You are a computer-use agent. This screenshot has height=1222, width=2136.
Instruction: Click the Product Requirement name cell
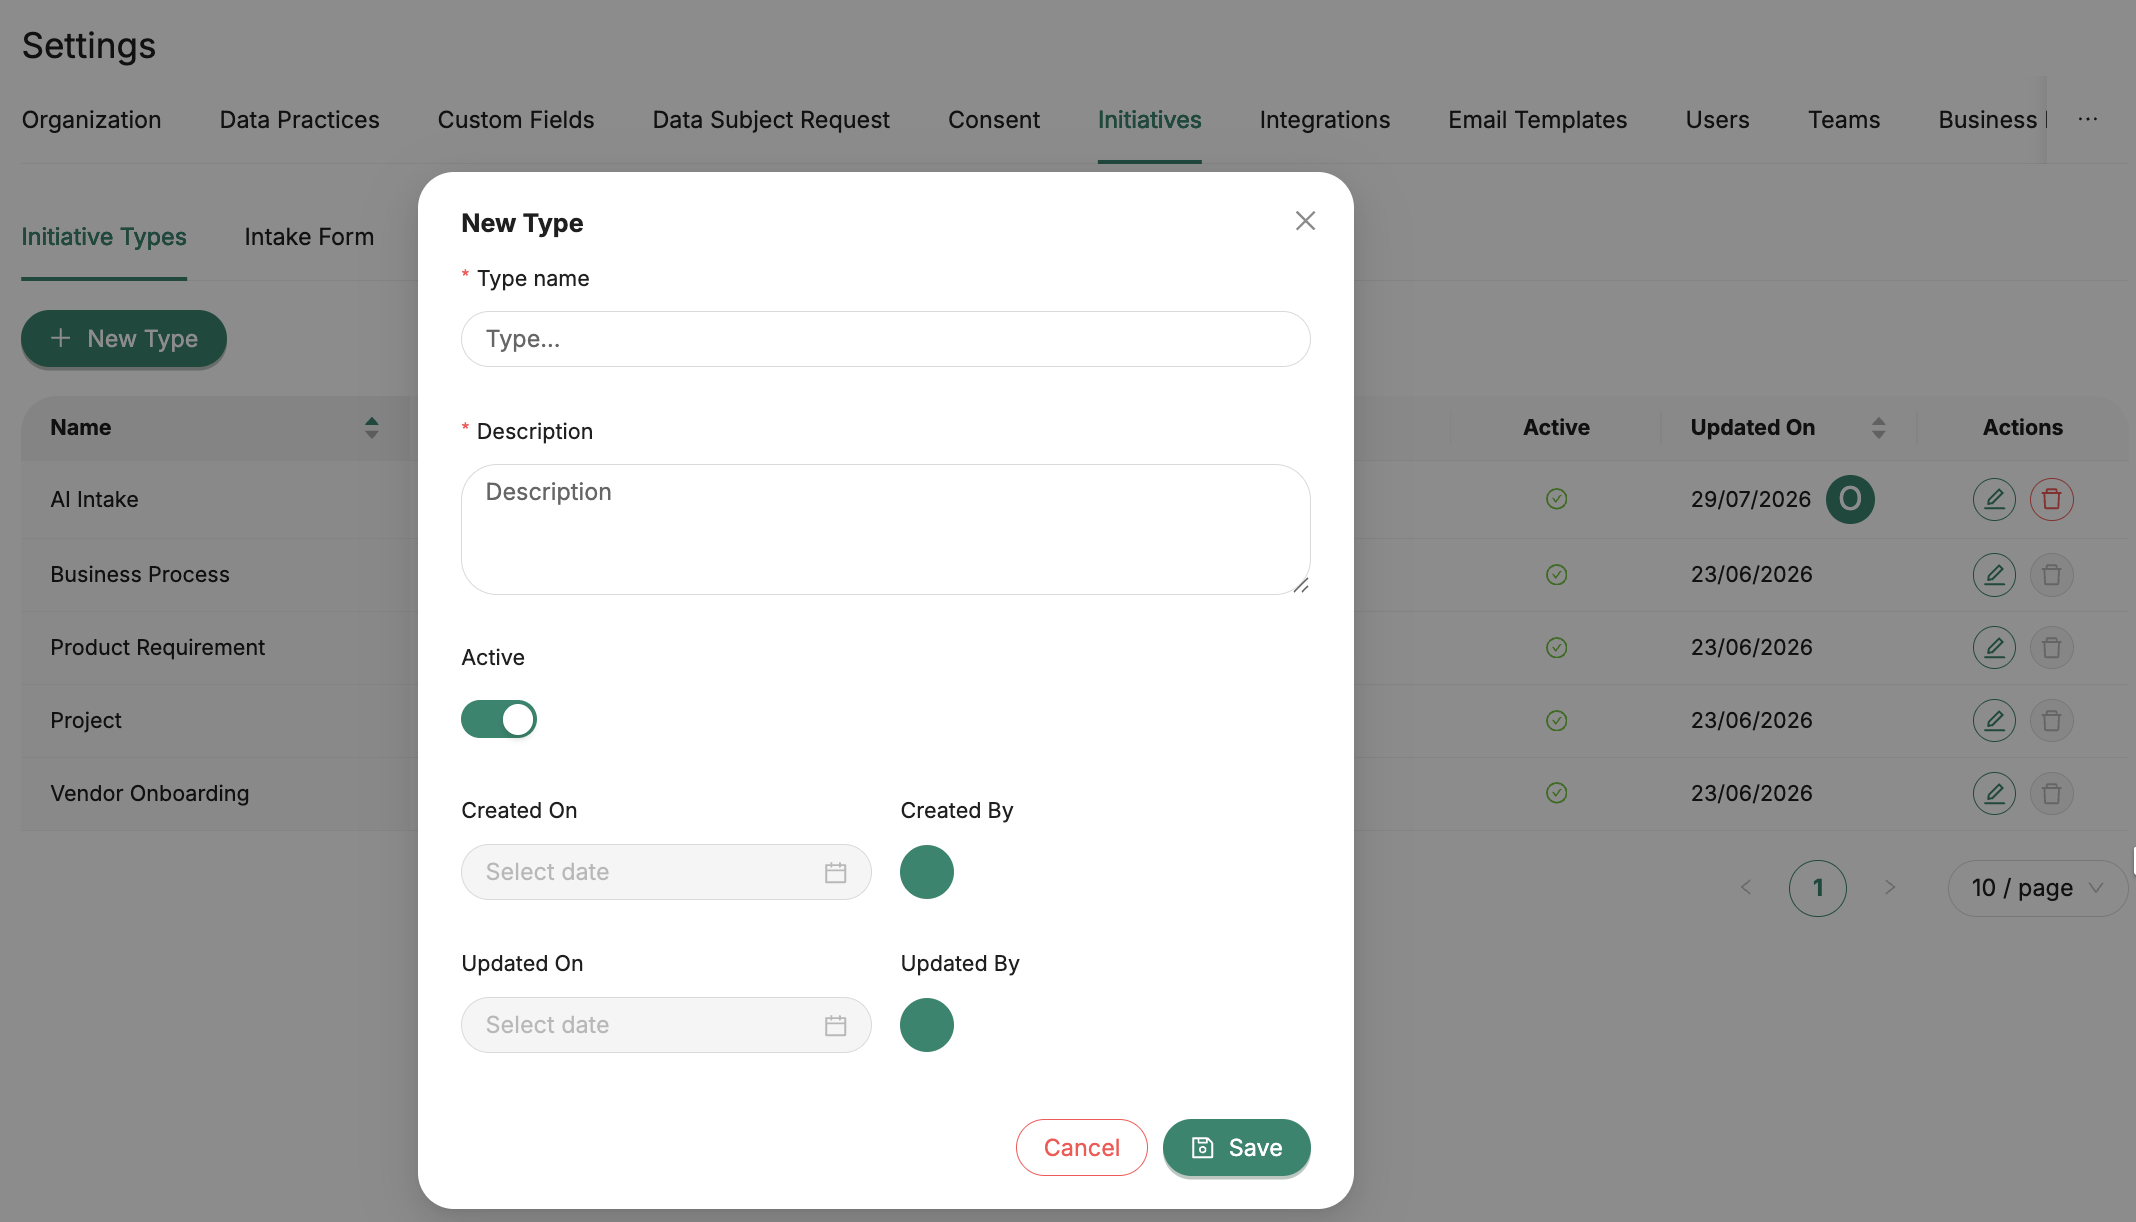(x=158, y=648)
